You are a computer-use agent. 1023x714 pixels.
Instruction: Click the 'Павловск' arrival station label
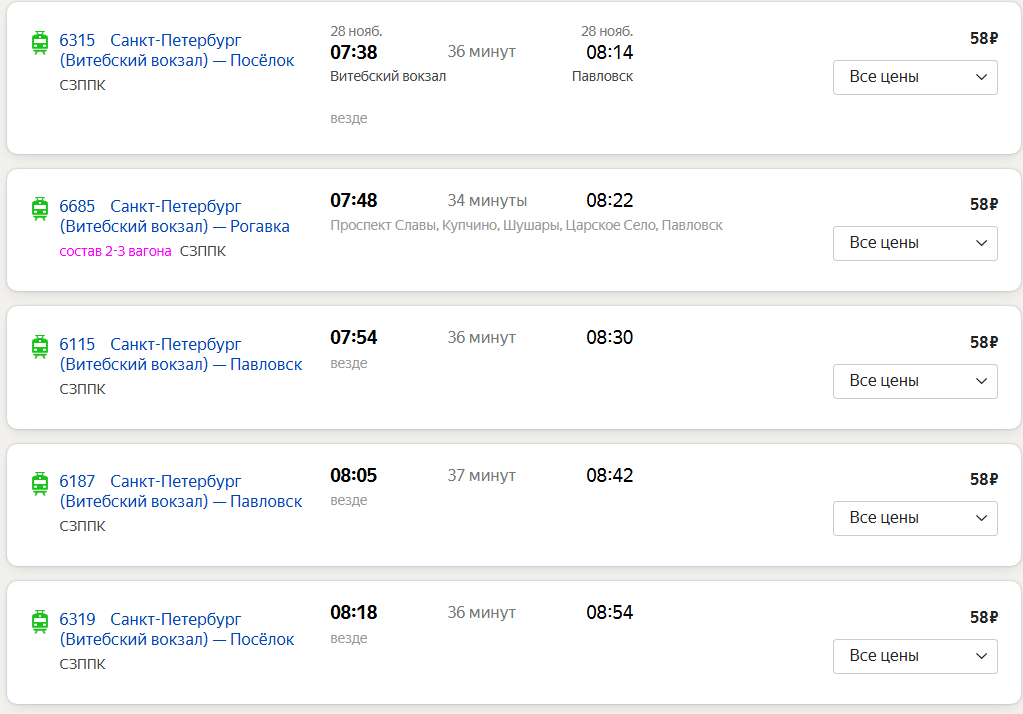(x=602, y=77)
